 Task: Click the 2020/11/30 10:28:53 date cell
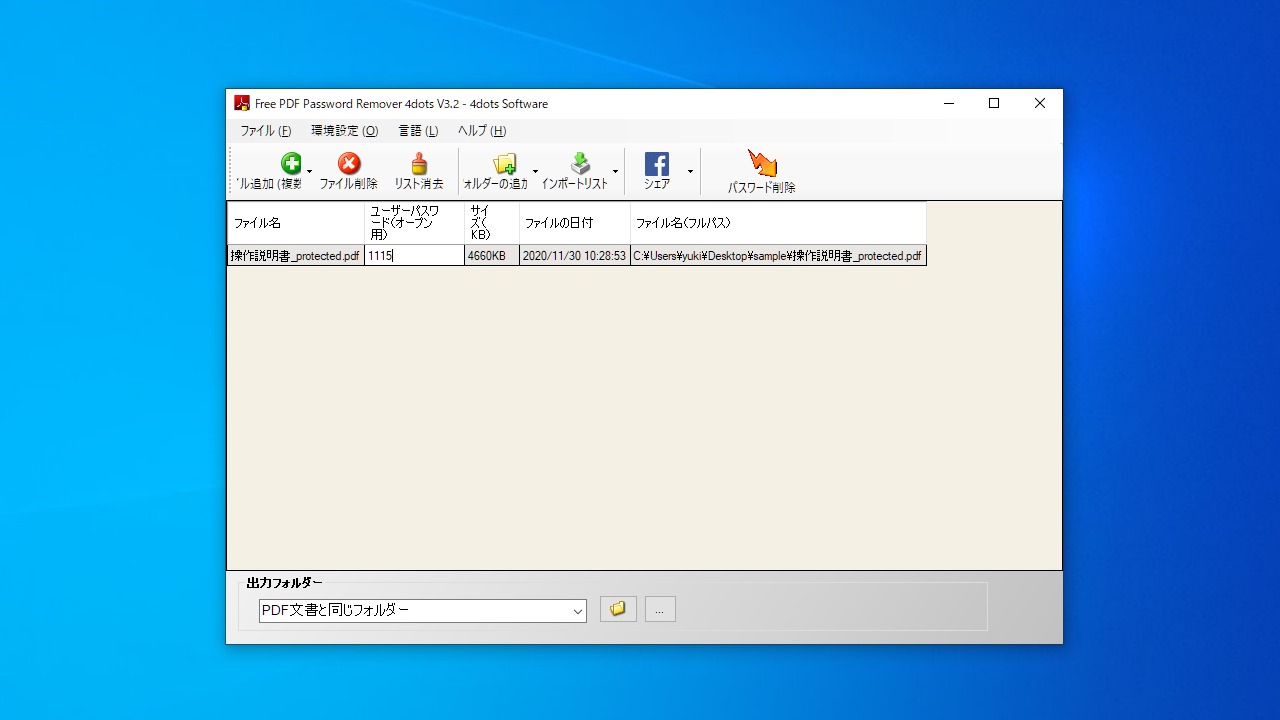coord(575,256)
